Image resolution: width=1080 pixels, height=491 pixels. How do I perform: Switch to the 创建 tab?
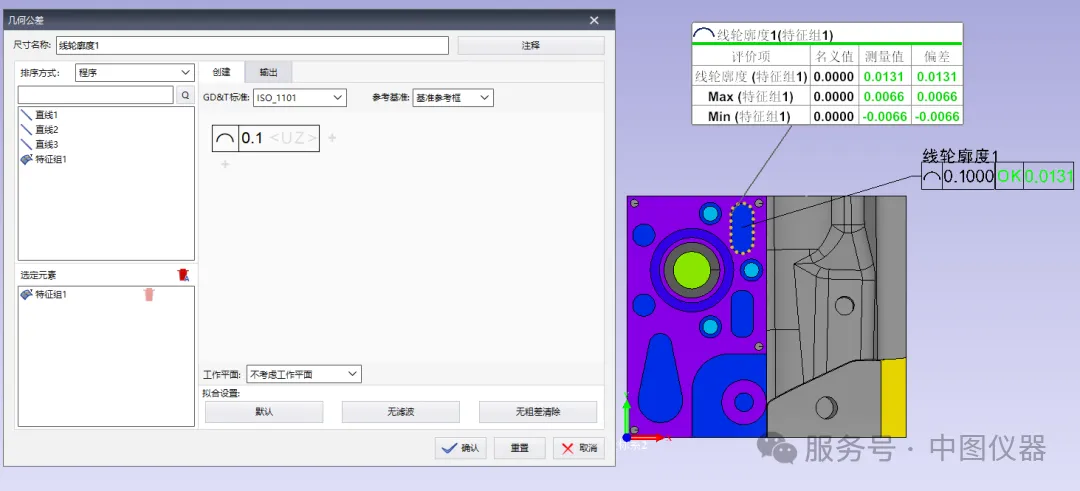222,72
